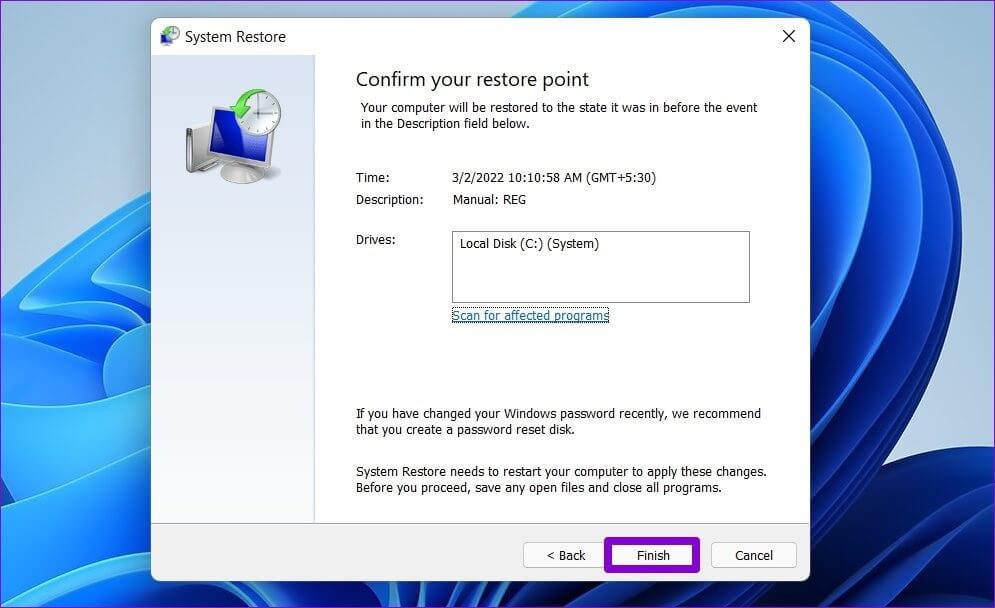Click the 'Your computer will be restored' paragraph
This screenshot has height=608, width=995.
(558, 116)
